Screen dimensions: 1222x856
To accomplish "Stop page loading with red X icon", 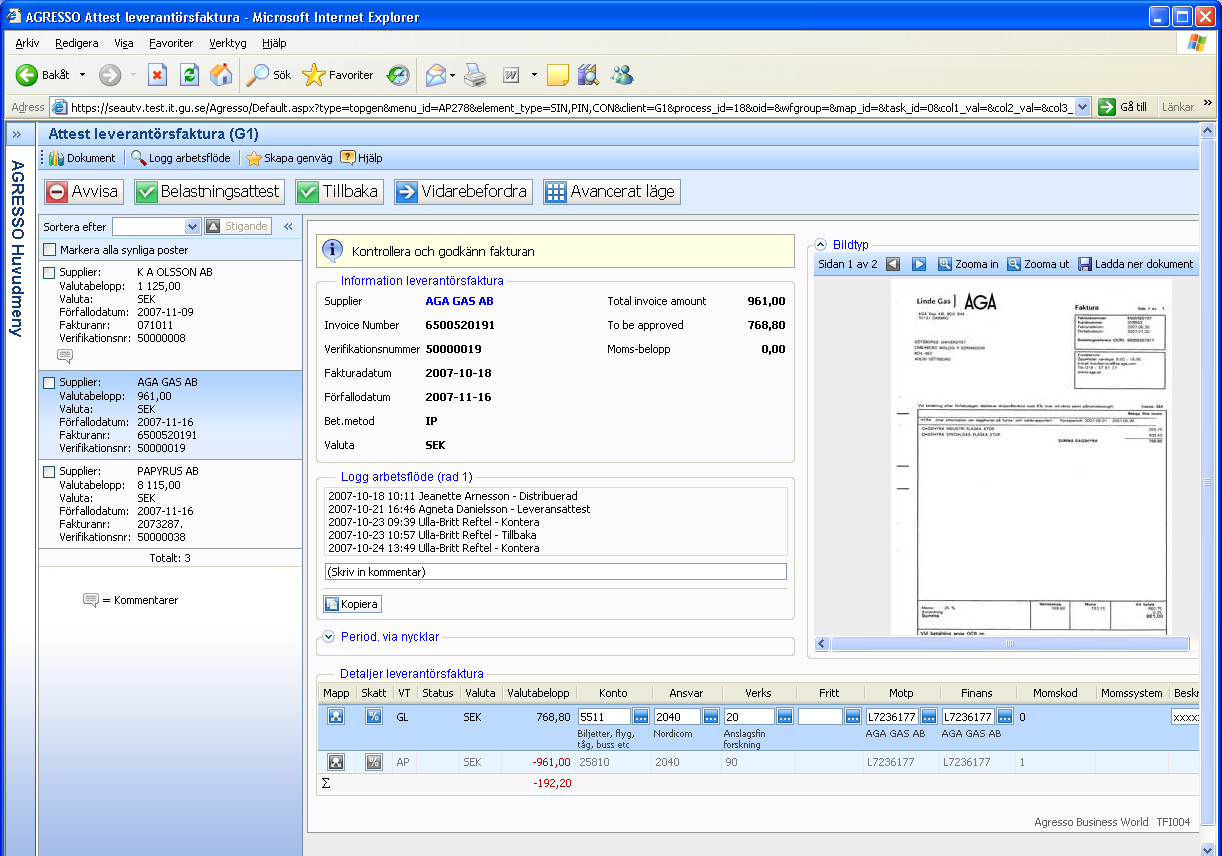I will (157, 75).
